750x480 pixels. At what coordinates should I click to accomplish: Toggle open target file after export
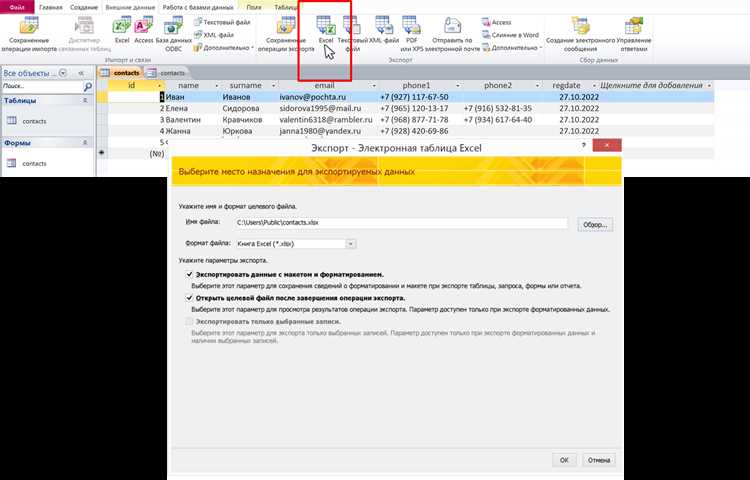(x=189, y=298)
